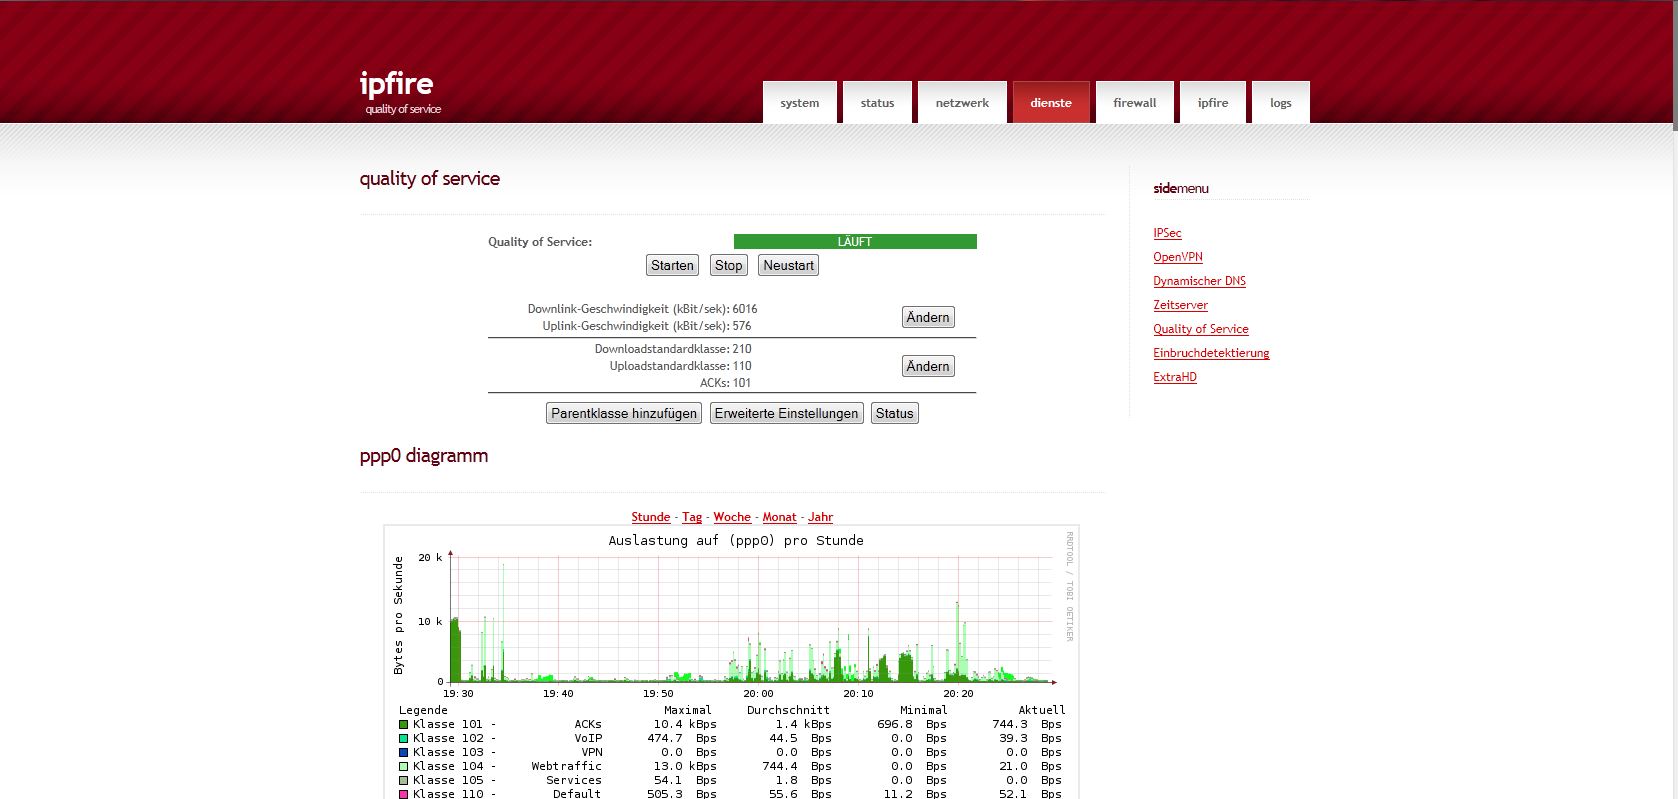Click Ändern for default class settings
The height and width of the screenshot is (799, 1678).
click(x=927, y=366)
